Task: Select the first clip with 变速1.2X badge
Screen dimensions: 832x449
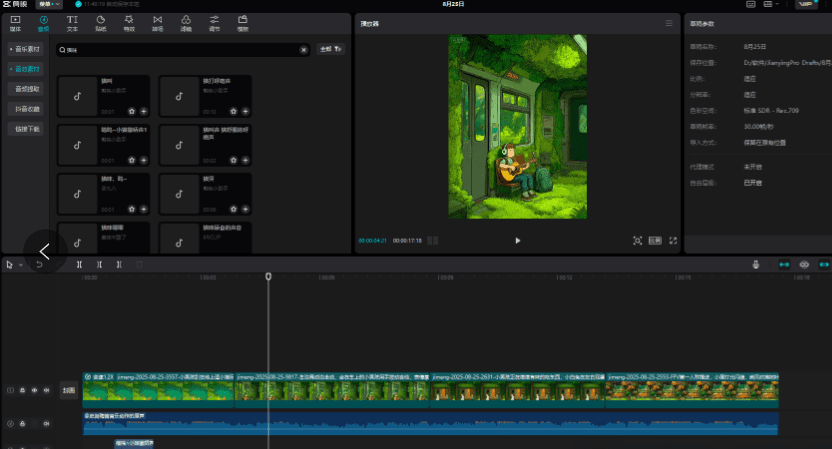Action: coord(158,390)
